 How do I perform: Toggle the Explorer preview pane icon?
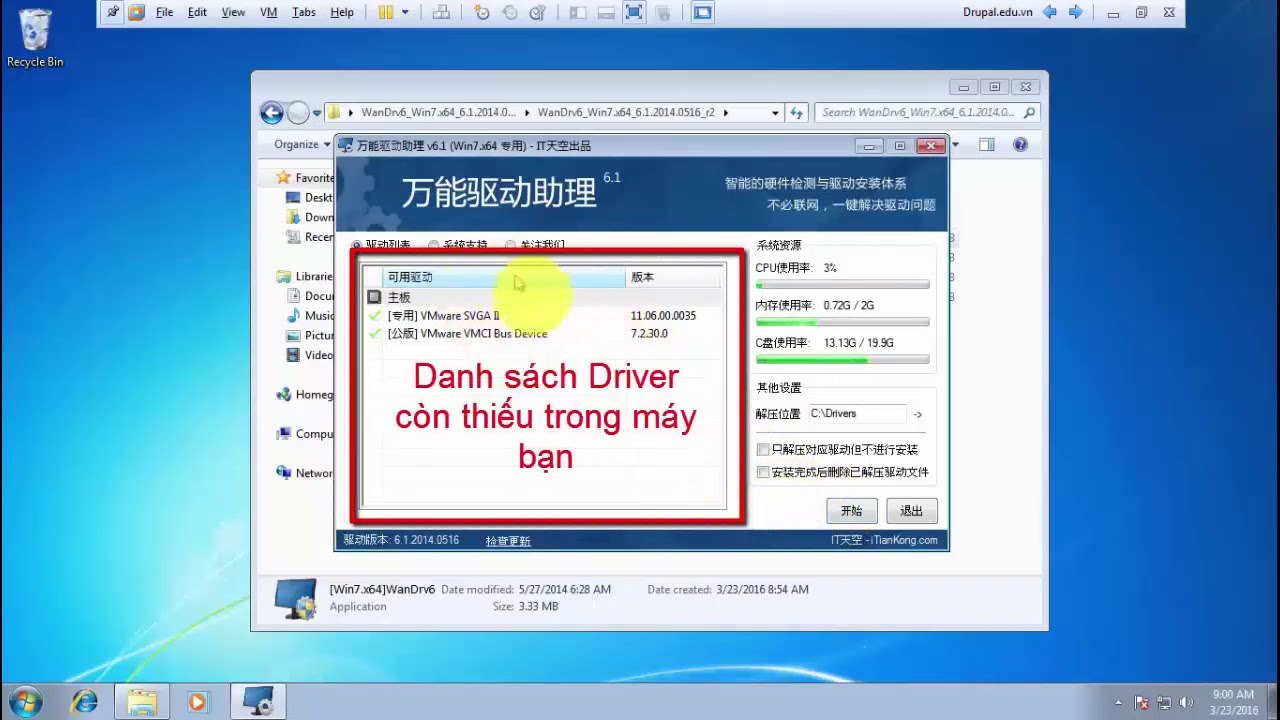(x=987, y=144)
